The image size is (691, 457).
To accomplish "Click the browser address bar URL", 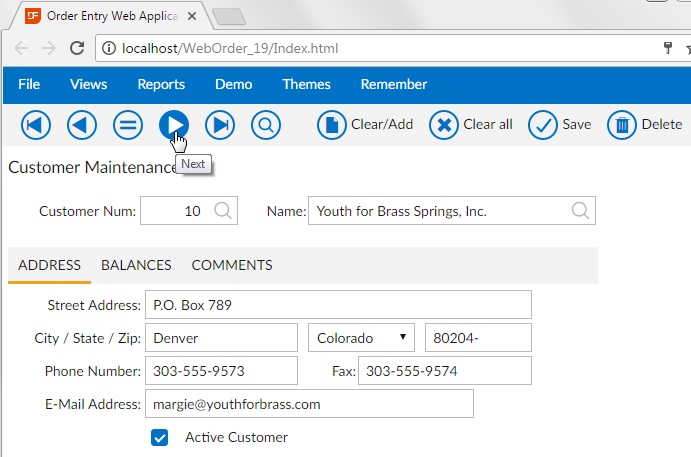I will click(230, 48).
